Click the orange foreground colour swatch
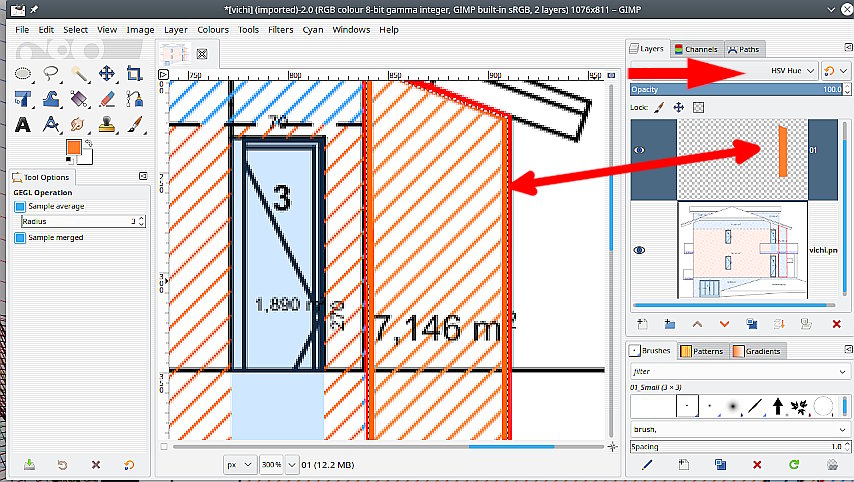 (x=73, y=148)
